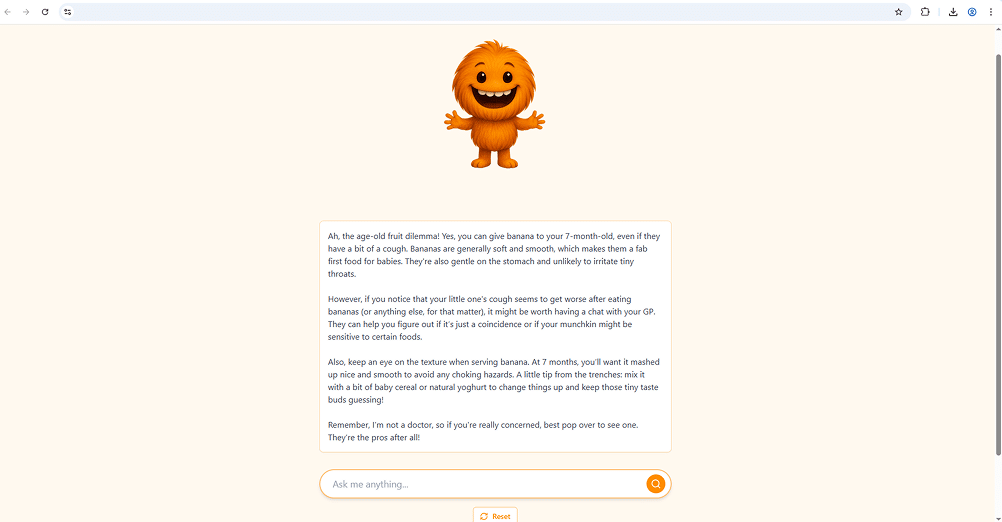
Task: Open the browser extensions puzzle icon
Action: 925,12
